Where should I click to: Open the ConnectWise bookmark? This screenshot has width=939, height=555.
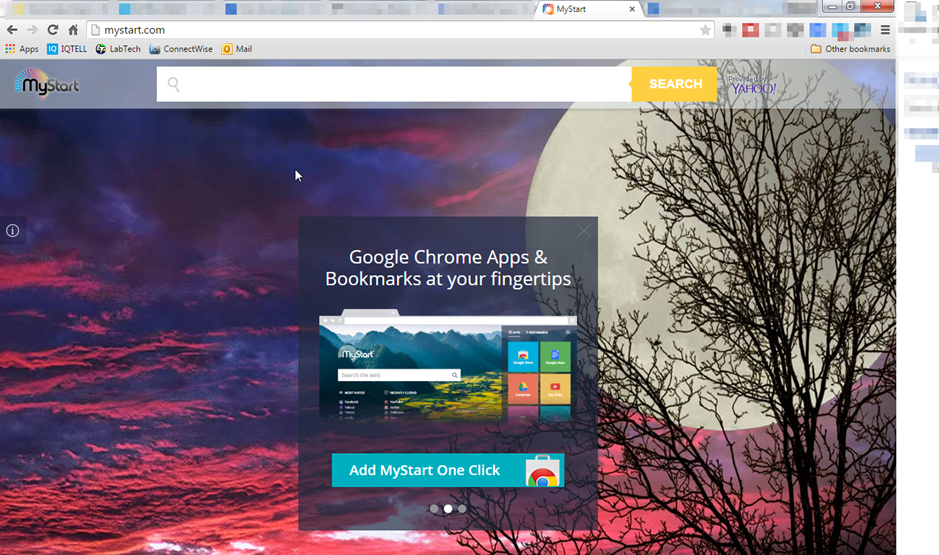coord(181,49)
